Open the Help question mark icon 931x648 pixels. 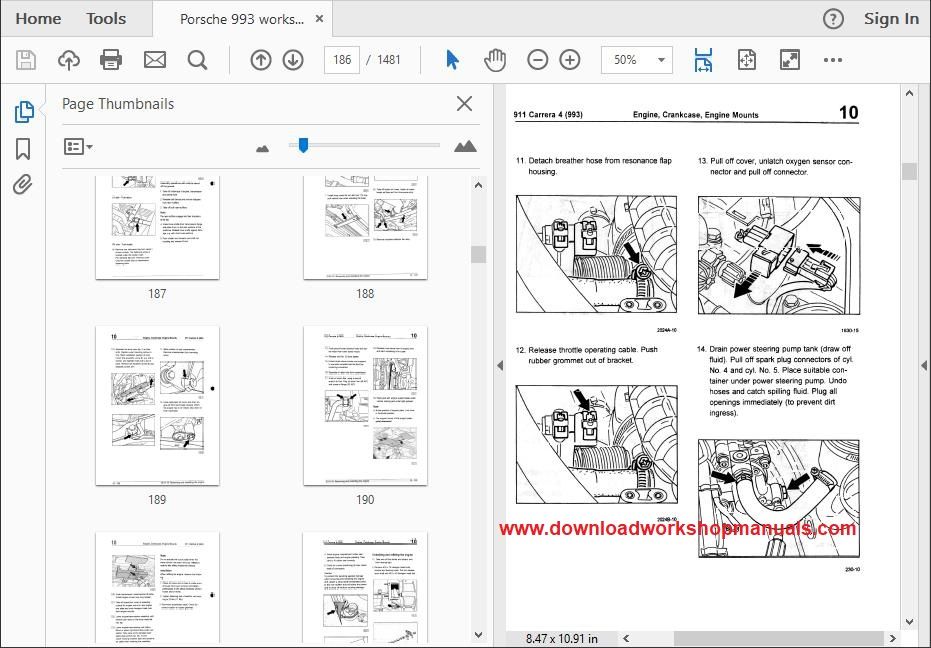tap(833, 19)
